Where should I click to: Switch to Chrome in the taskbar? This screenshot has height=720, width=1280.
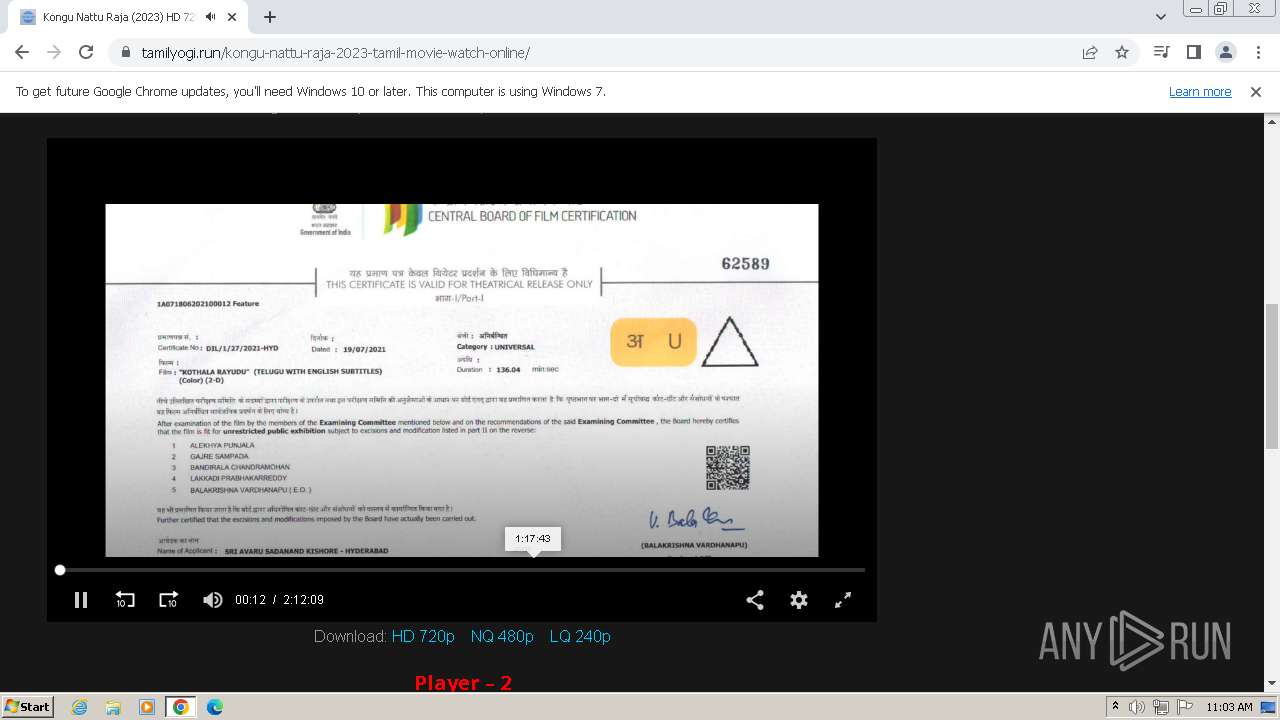click(181, 707)
